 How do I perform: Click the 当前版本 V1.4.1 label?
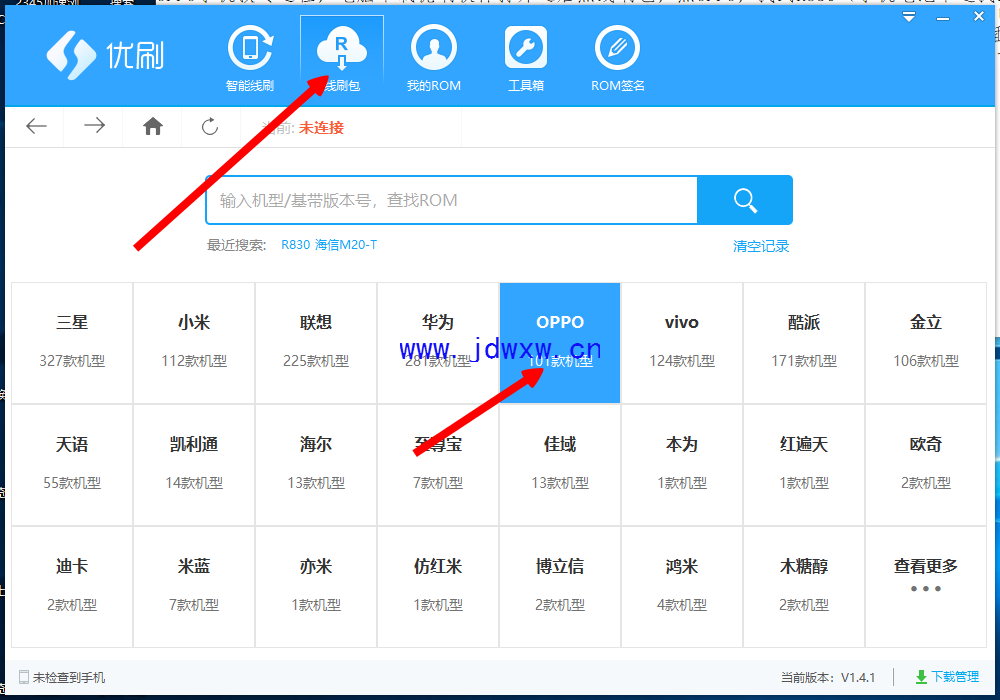[x=828, y=678]
